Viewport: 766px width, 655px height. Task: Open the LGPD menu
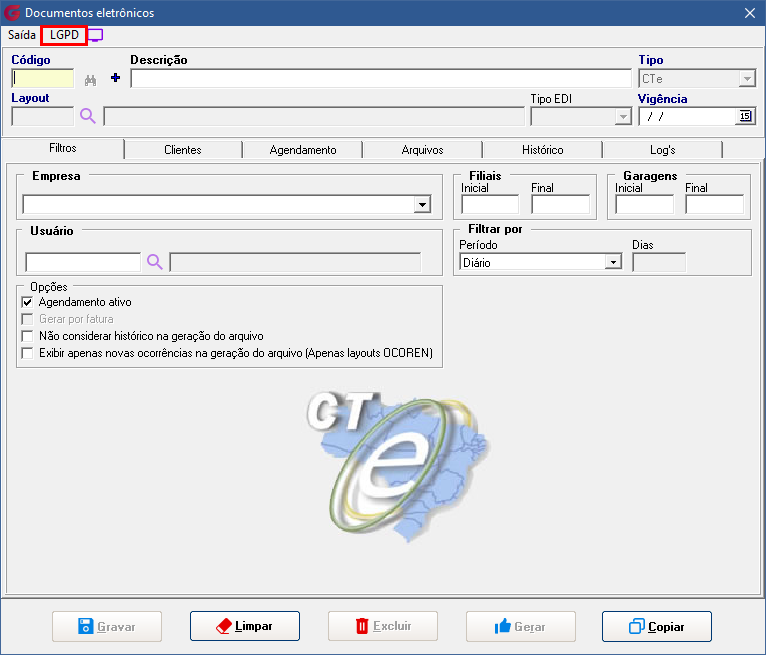[64, 35]
